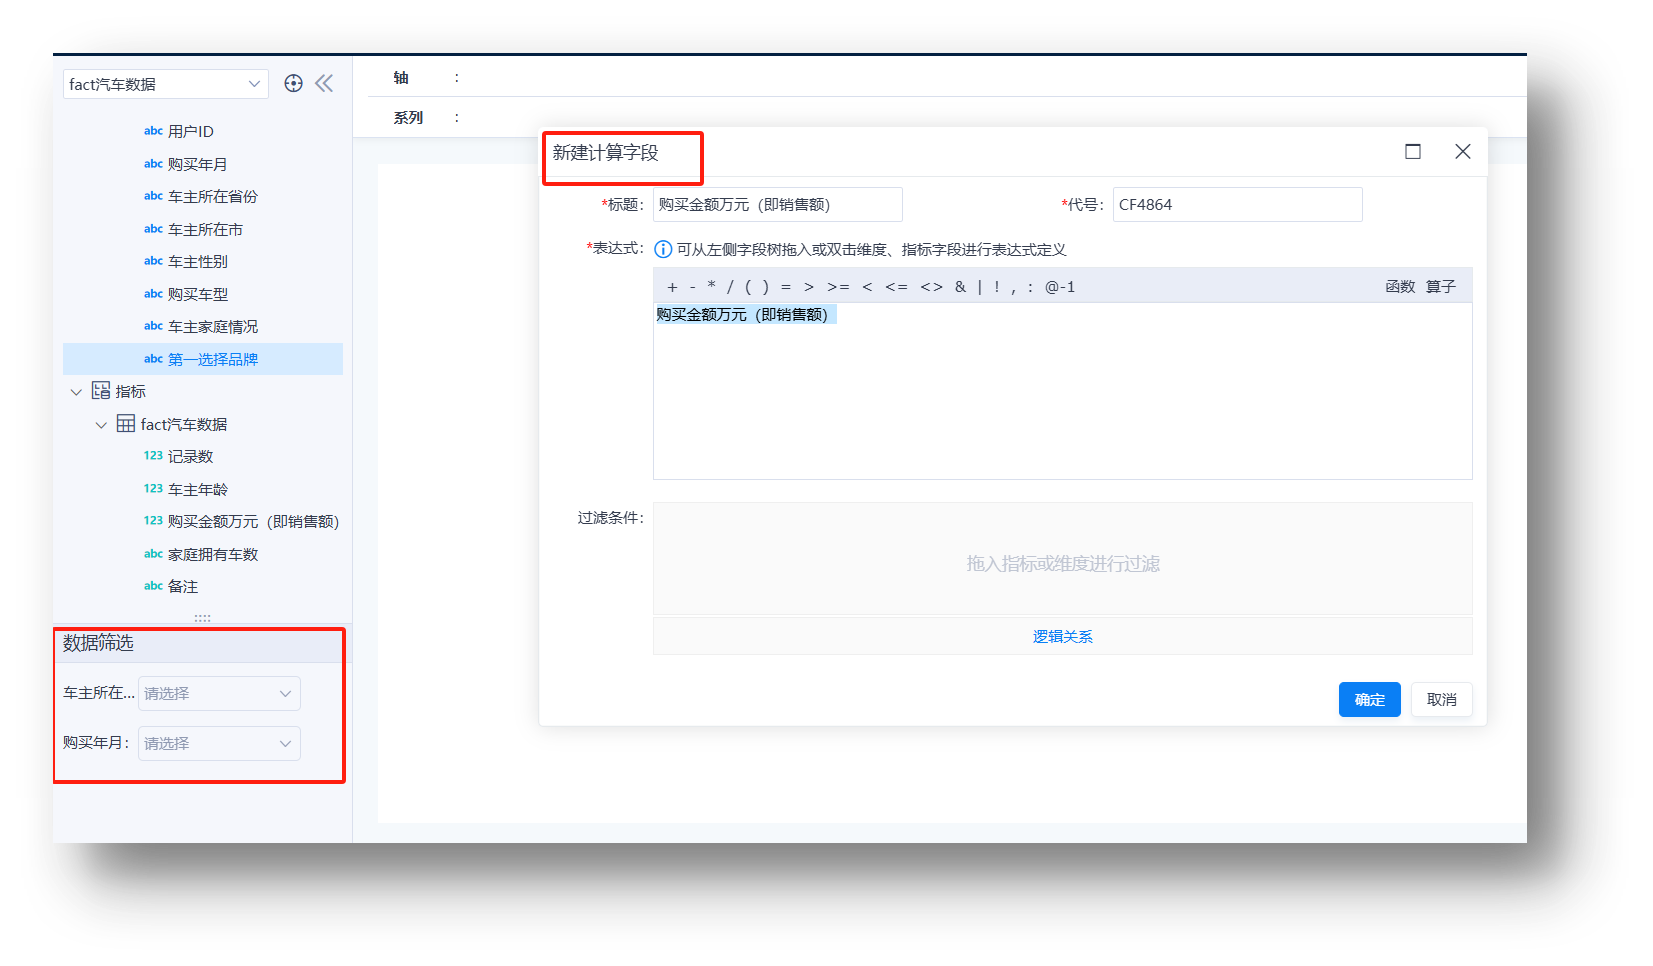The width and height of the screenshot is (1653, 966).
Task: Collapse the fact汽车数据 table node
Action: [x=101, y=425]
